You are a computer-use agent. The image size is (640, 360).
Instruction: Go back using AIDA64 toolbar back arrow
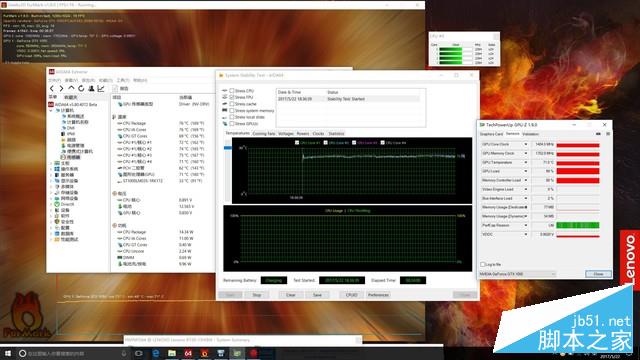coord(52,89)
